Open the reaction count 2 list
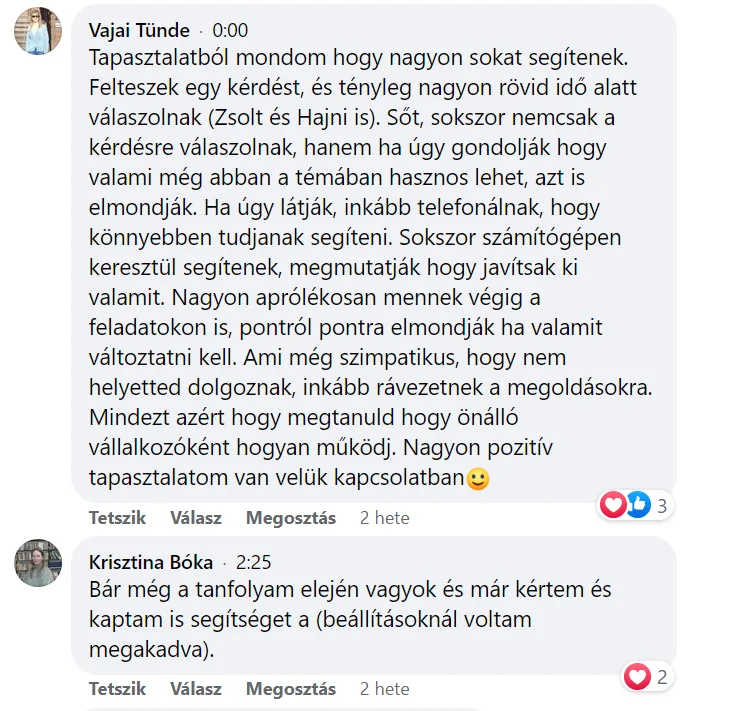This screenshot has height=711, width=739. (662, 677)
